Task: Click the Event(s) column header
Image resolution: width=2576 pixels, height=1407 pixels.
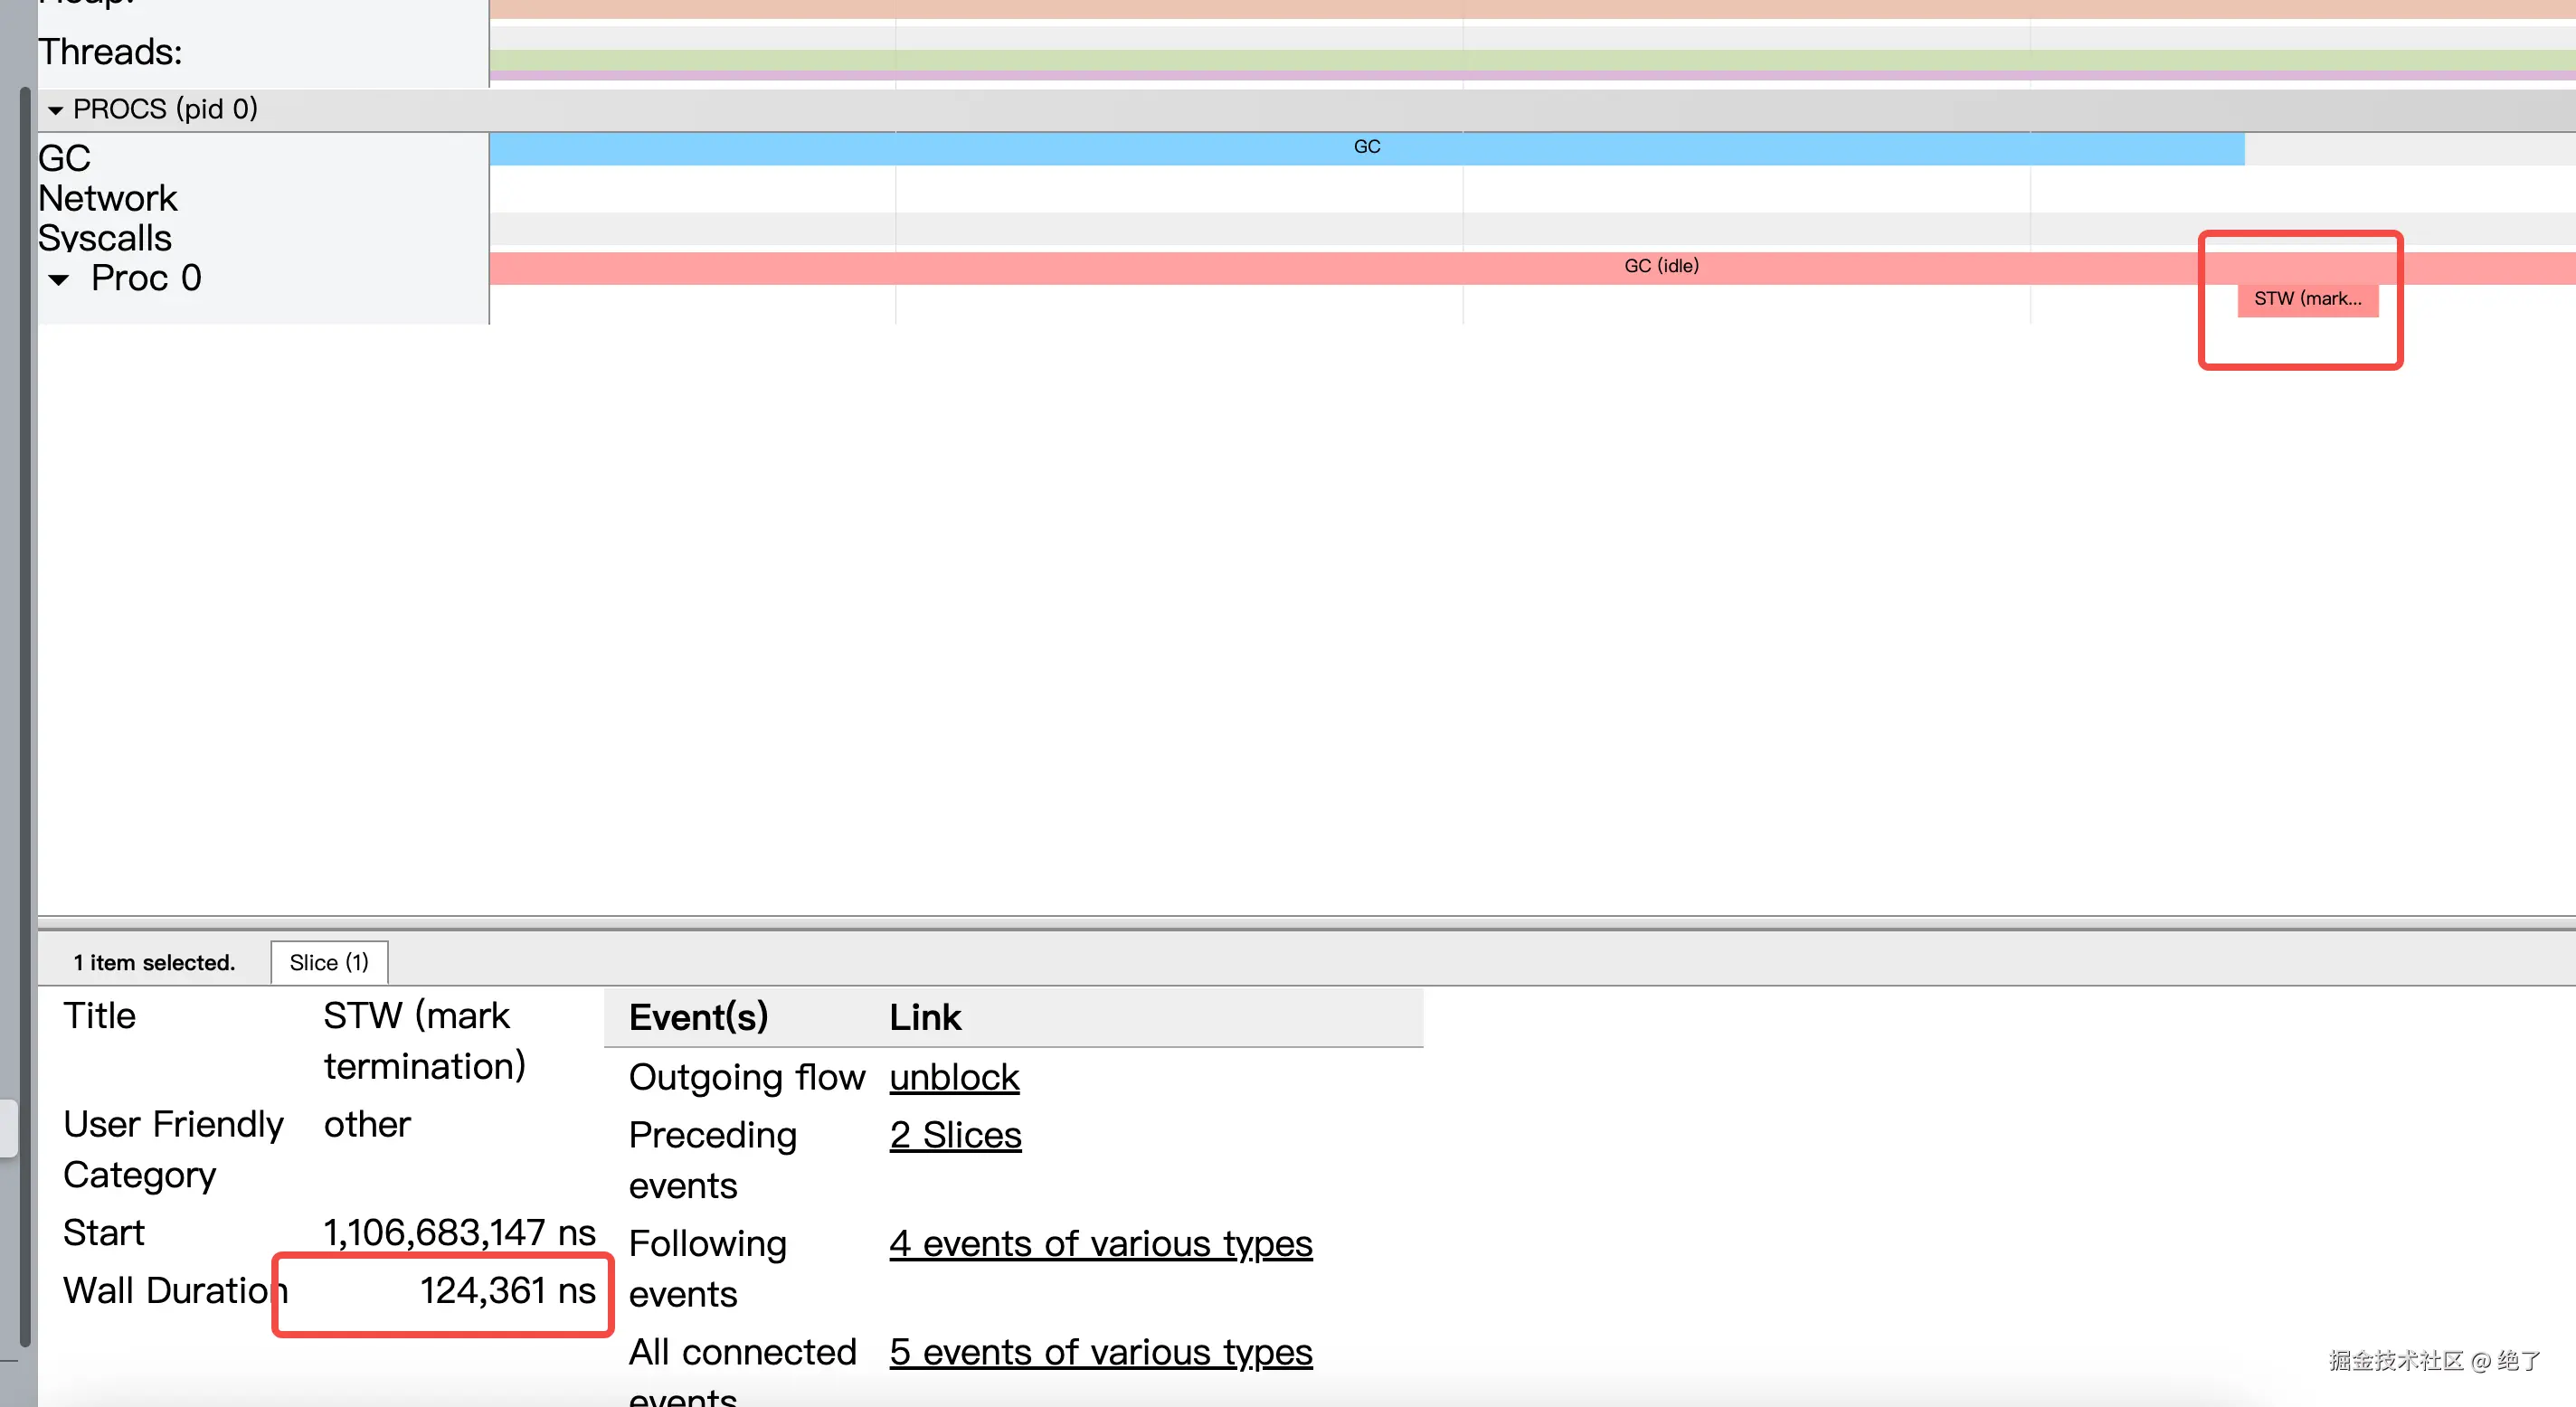Action: pyautogui.click(x=698, y=1018)
